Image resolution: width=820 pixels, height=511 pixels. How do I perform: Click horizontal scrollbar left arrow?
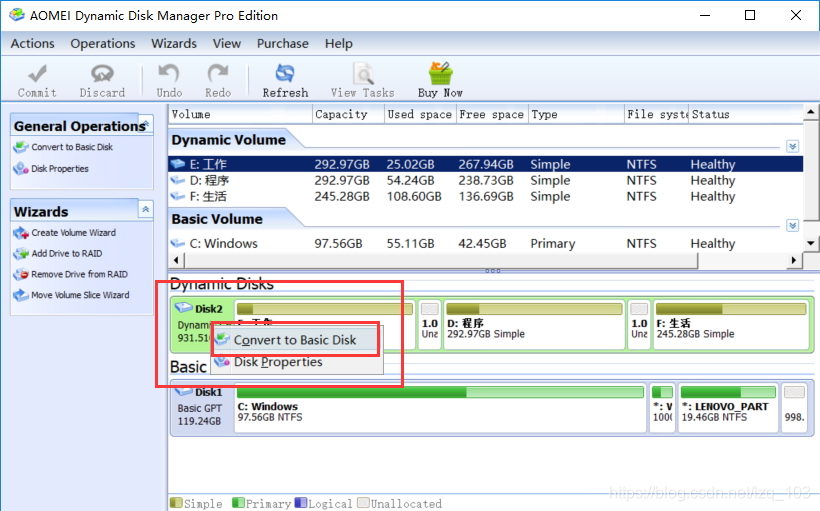click(x=176, y=260)
